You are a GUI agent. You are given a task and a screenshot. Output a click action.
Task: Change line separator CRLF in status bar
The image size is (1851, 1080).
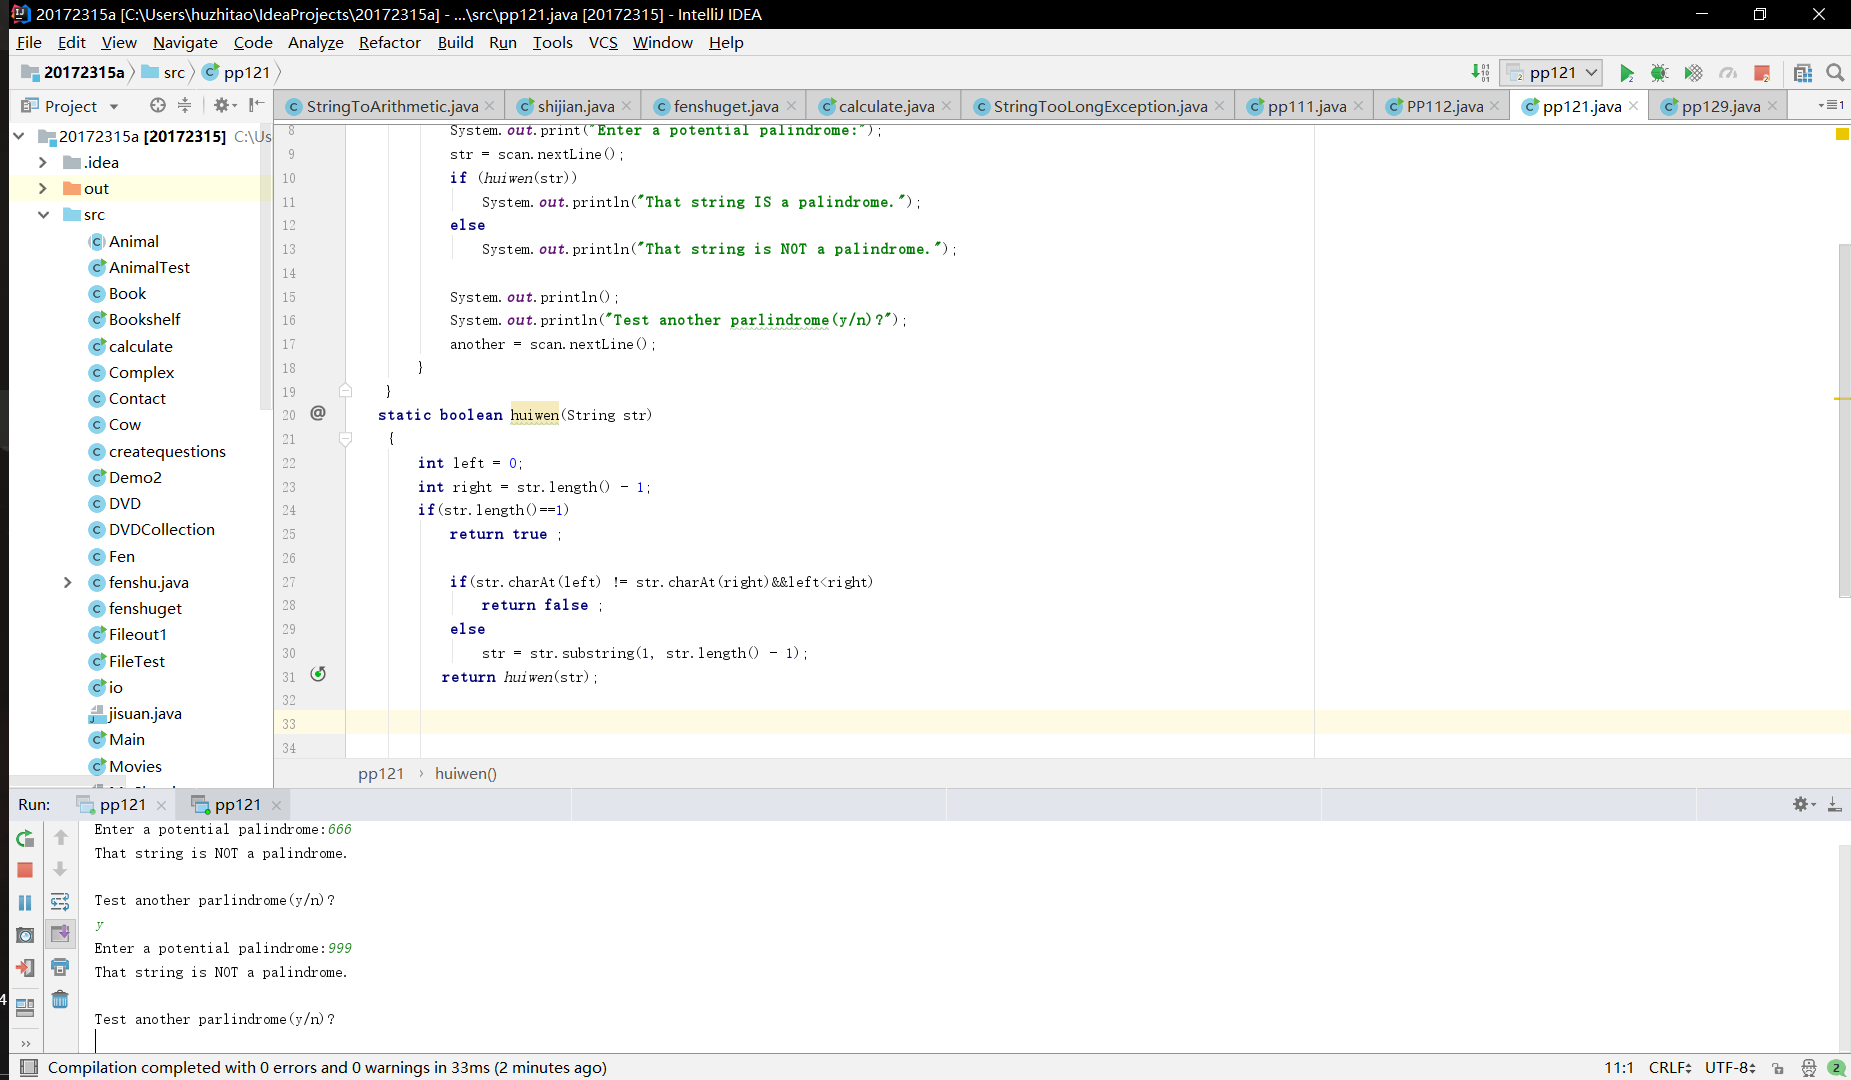point(1670,1067)
